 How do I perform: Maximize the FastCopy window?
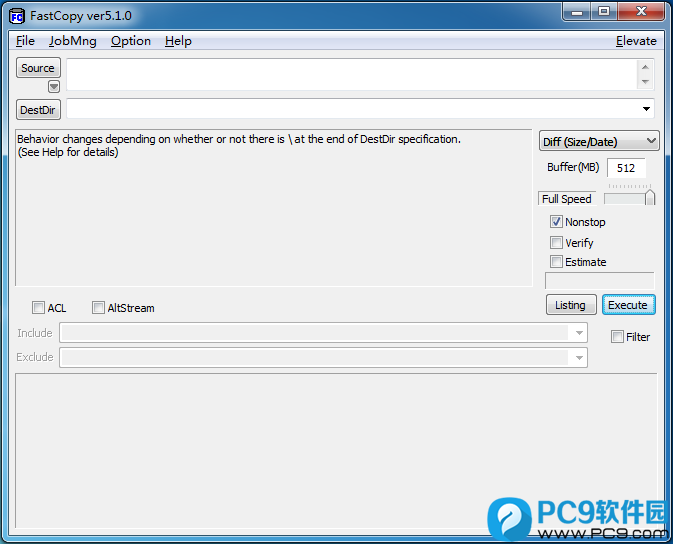click(x=604, y=12)
